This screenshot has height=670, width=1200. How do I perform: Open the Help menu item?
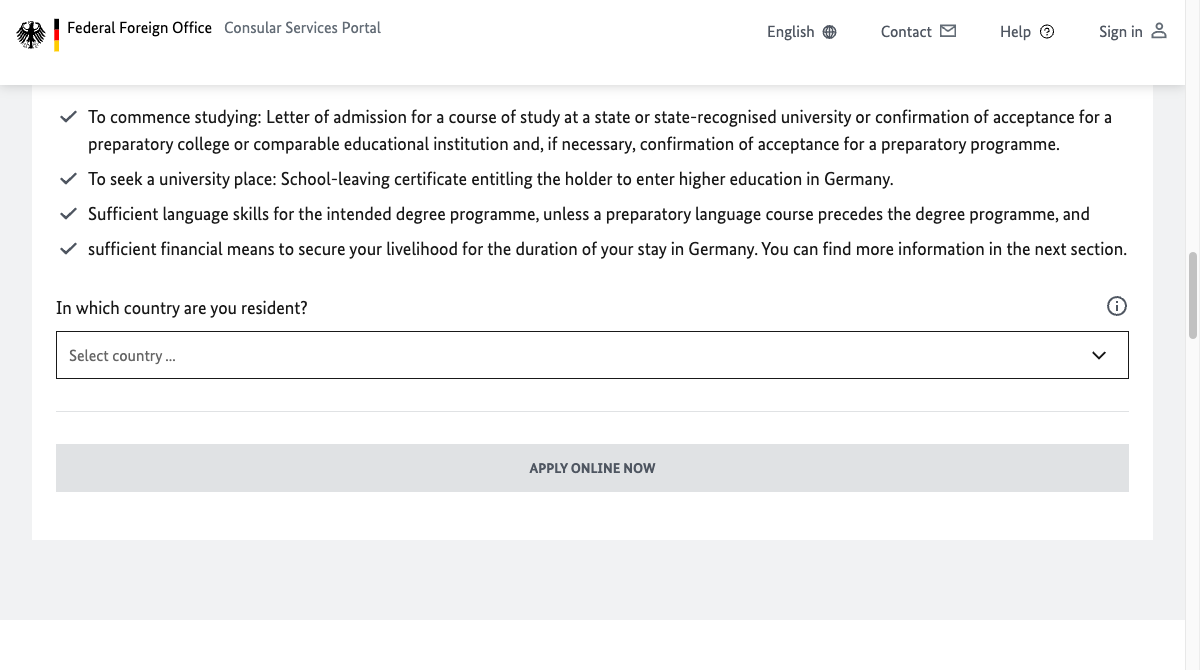[1015, 32]
